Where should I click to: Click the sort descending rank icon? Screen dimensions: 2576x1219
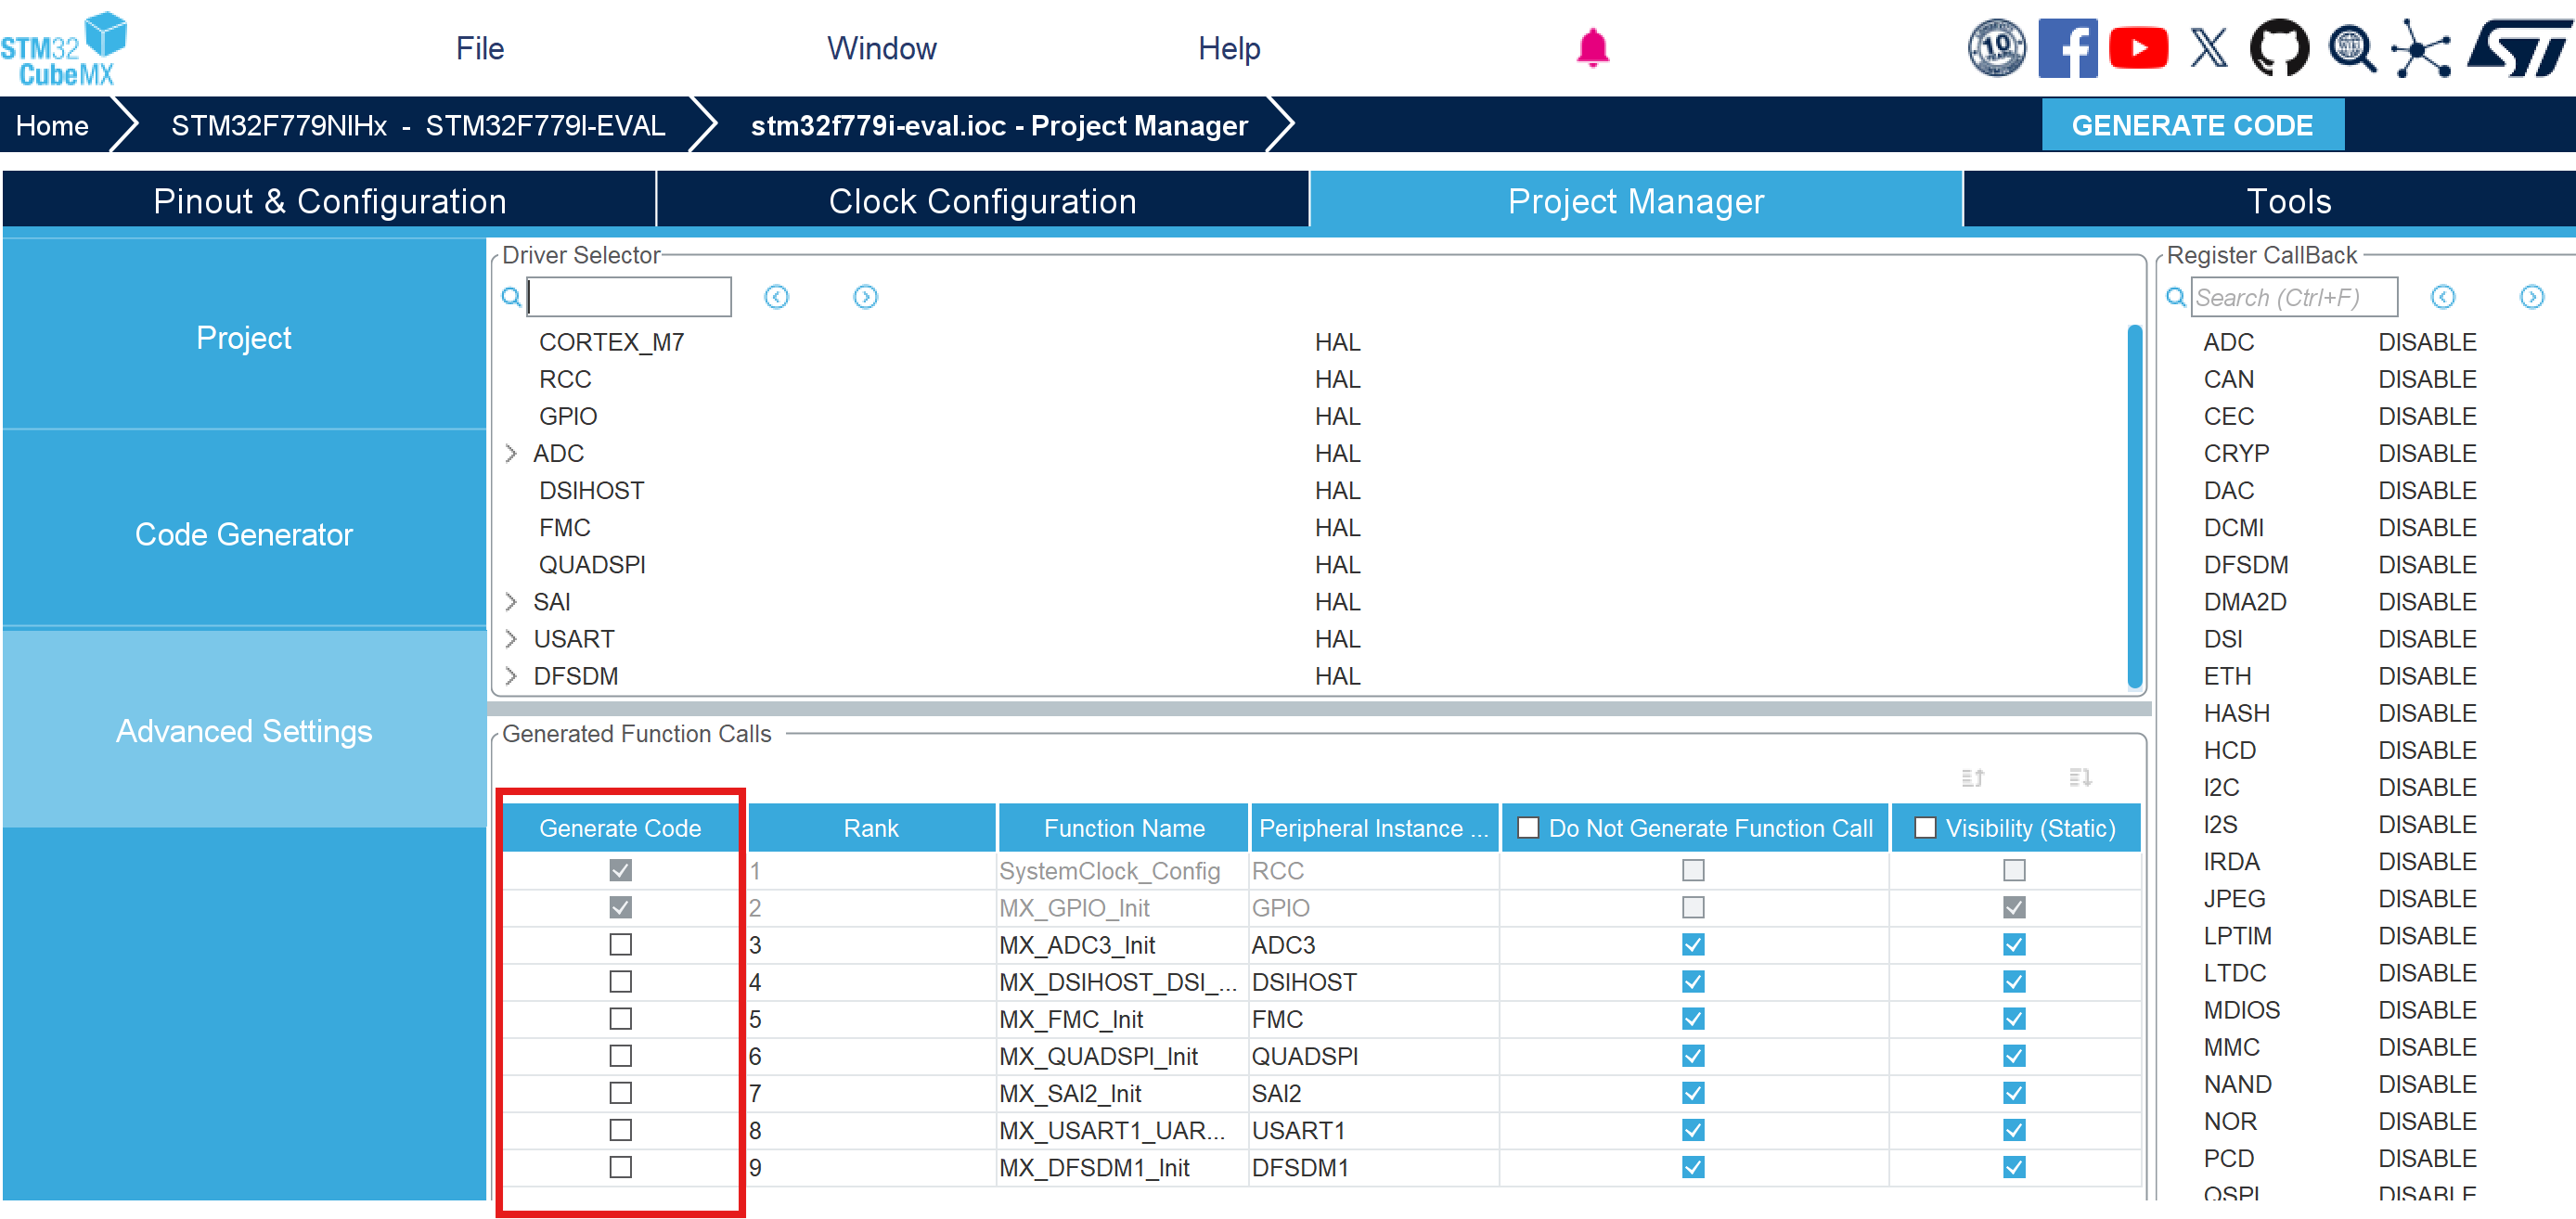pos(2080,777)
